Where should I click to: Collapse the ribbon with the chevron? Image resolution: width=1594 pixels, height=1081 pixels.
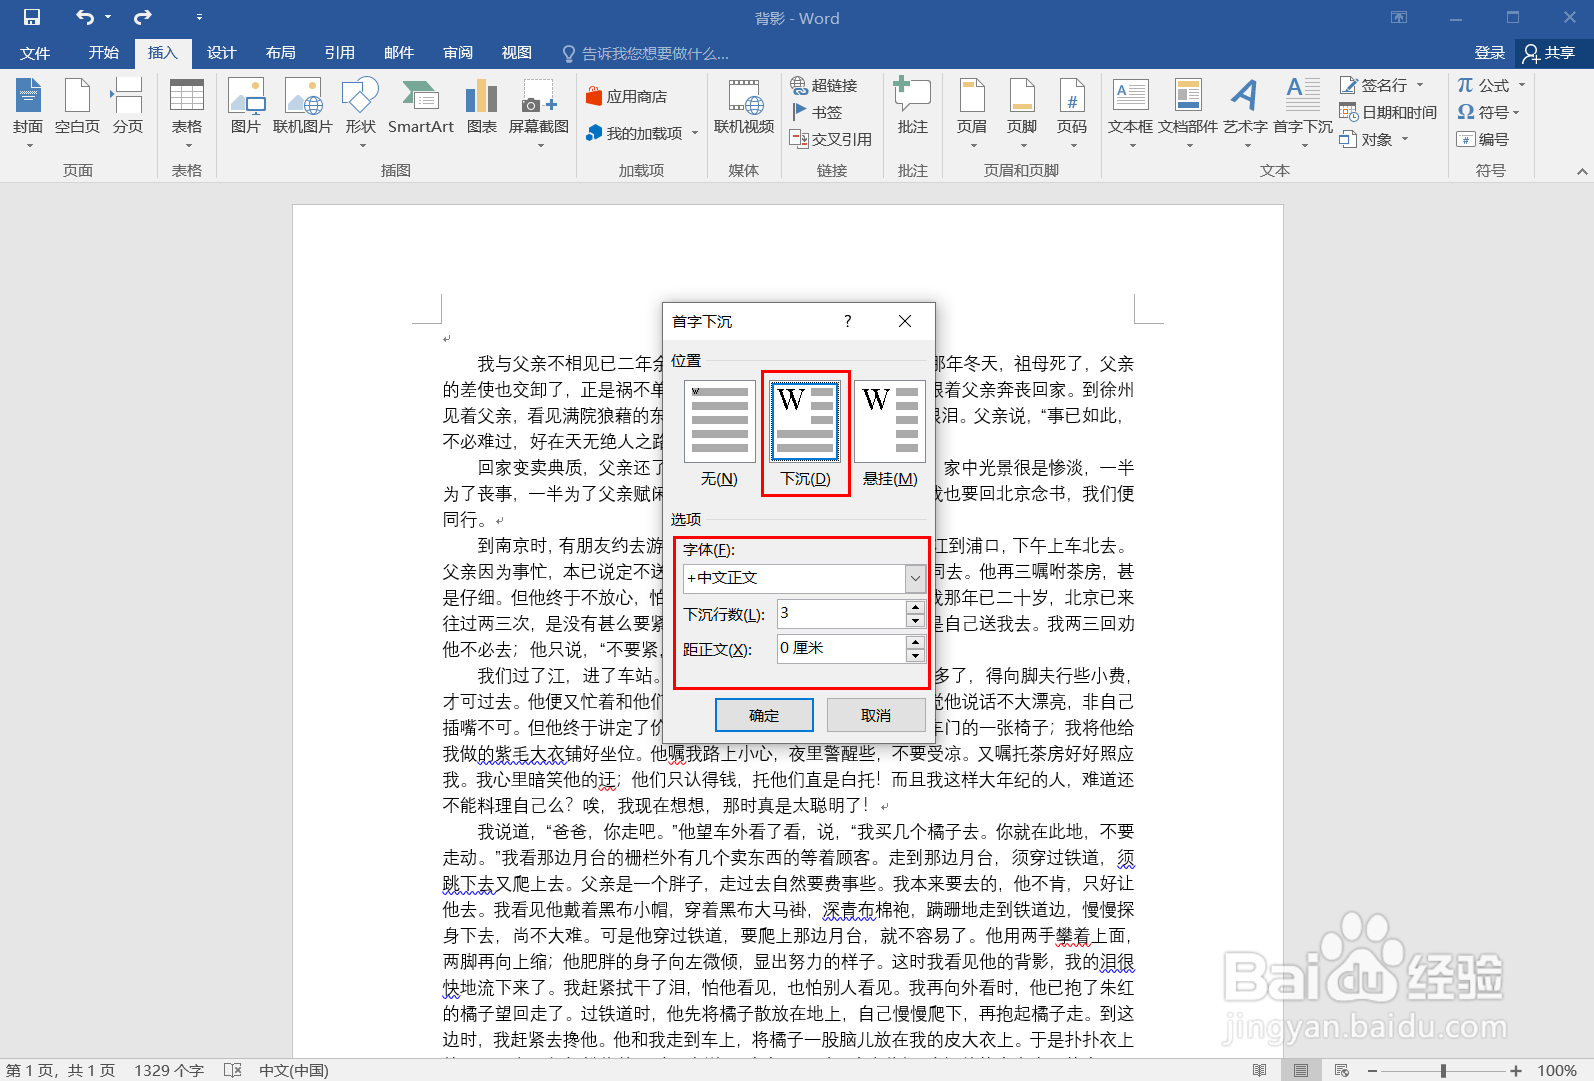tap(1582, 171)
